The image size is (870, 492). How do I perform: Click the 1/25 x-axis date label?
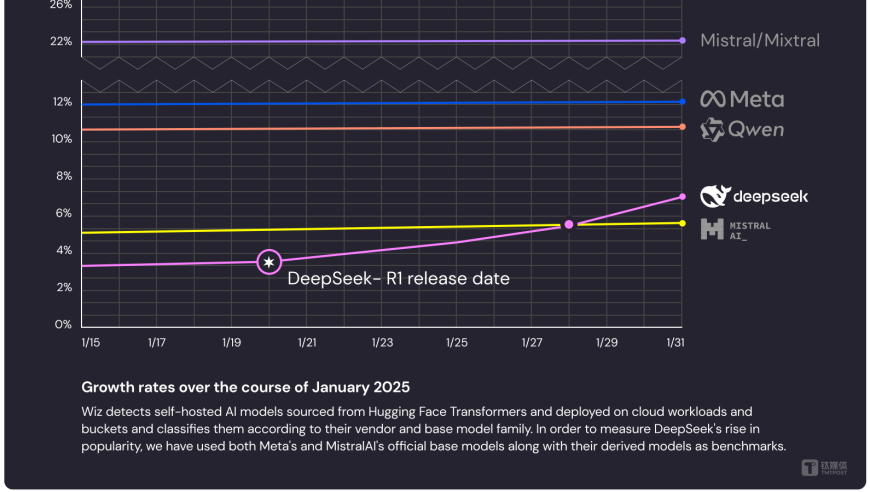[x=457, y=342]
